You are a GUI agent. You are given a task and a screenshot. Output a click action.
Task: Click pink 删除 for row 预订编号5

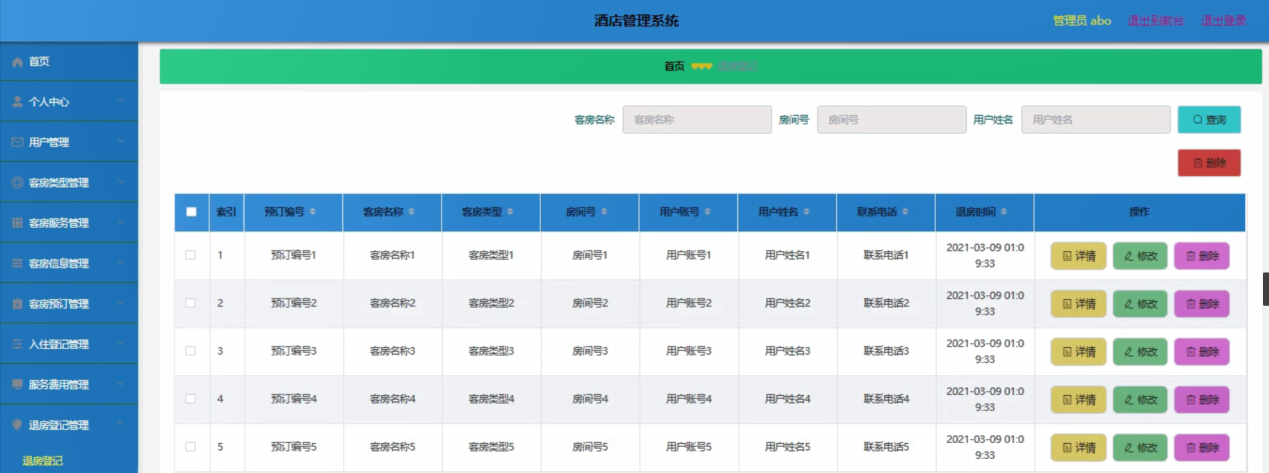pos(1202,448)
